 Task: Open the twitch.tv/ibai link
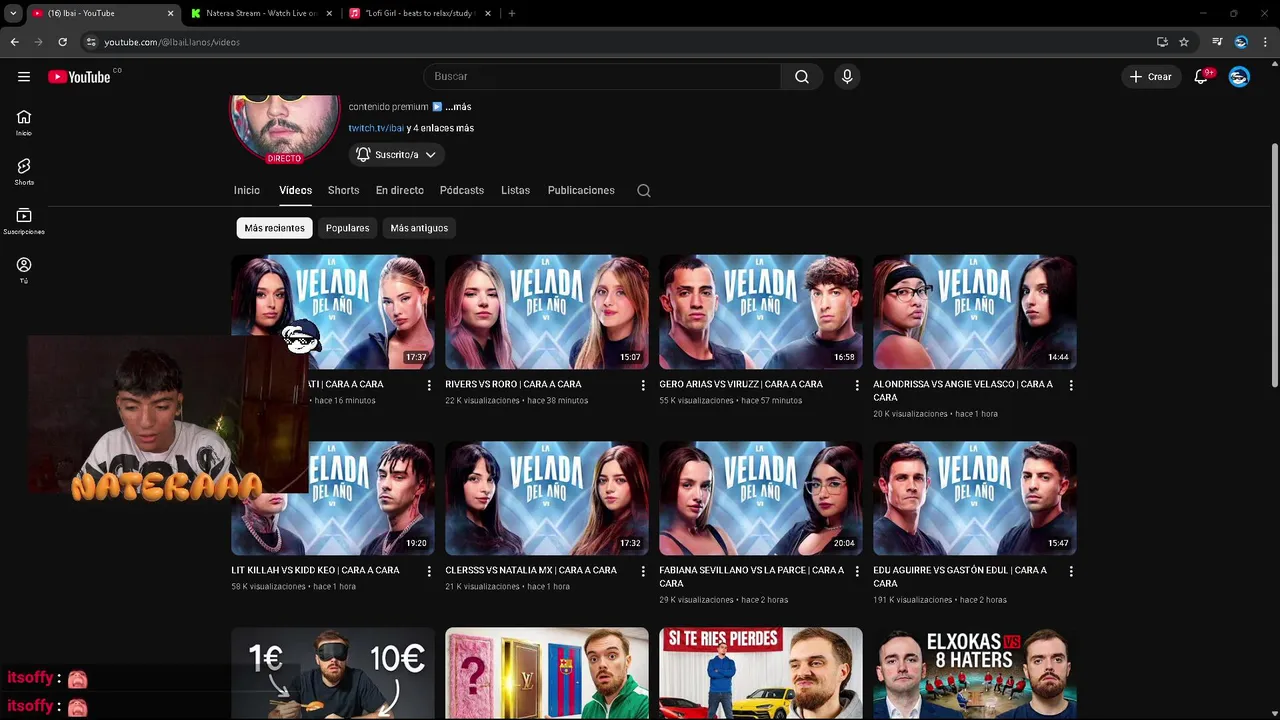coord(376,128)
